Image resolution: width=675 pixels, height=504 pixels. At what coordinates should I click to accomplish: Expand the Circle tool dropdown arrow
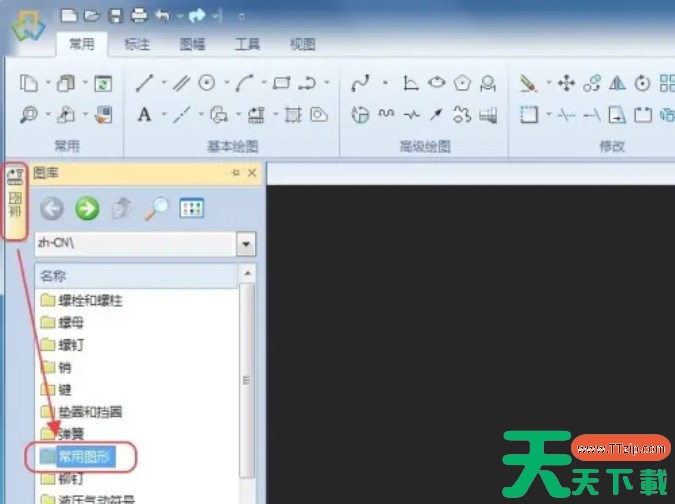(226, 82)
